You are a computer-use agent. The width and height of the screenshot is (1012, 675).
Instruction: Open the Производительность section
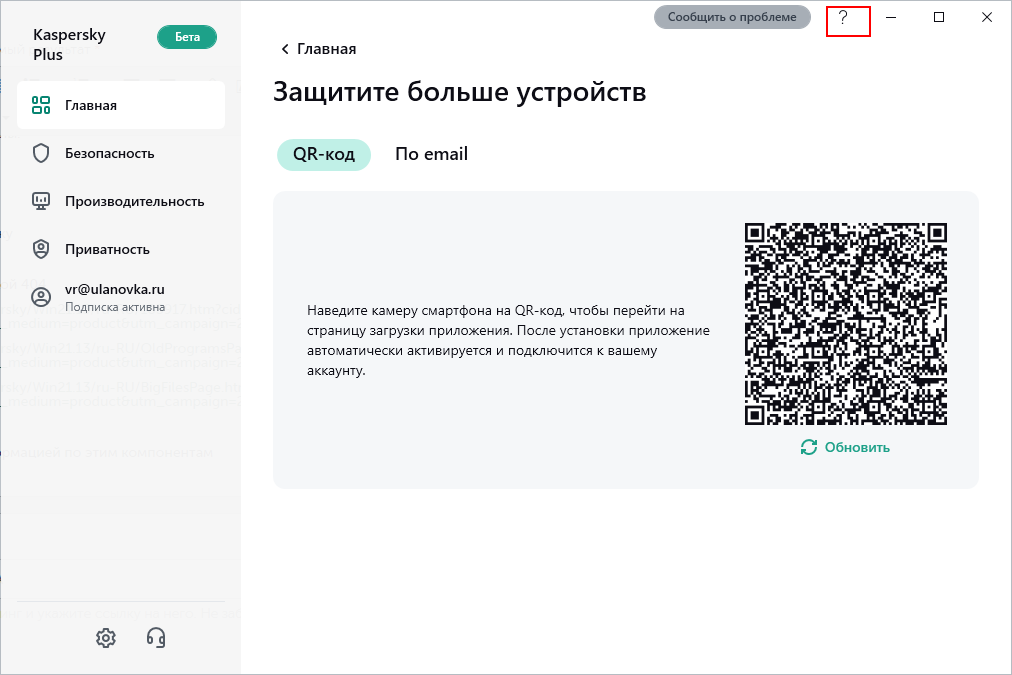tap(121, 201)
